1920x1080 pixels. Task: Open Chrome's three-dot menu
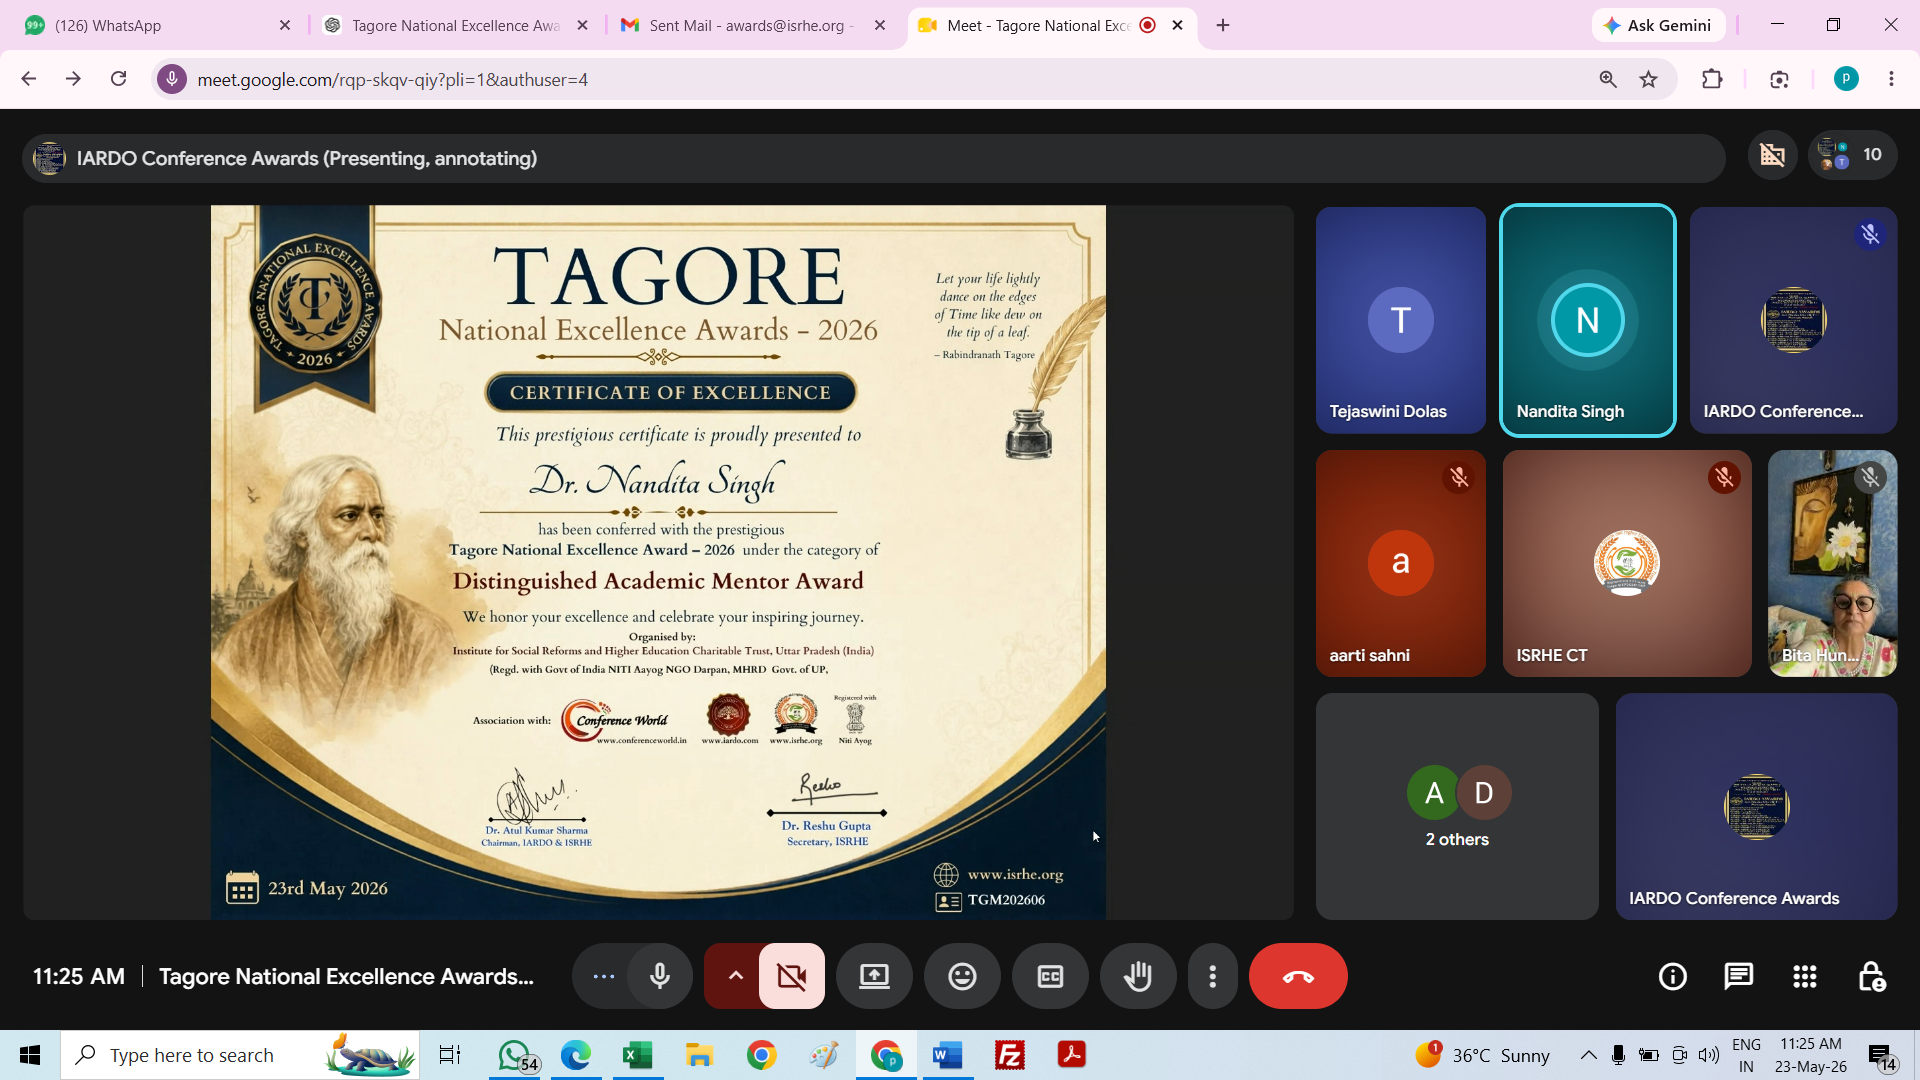click(1891, 79)
